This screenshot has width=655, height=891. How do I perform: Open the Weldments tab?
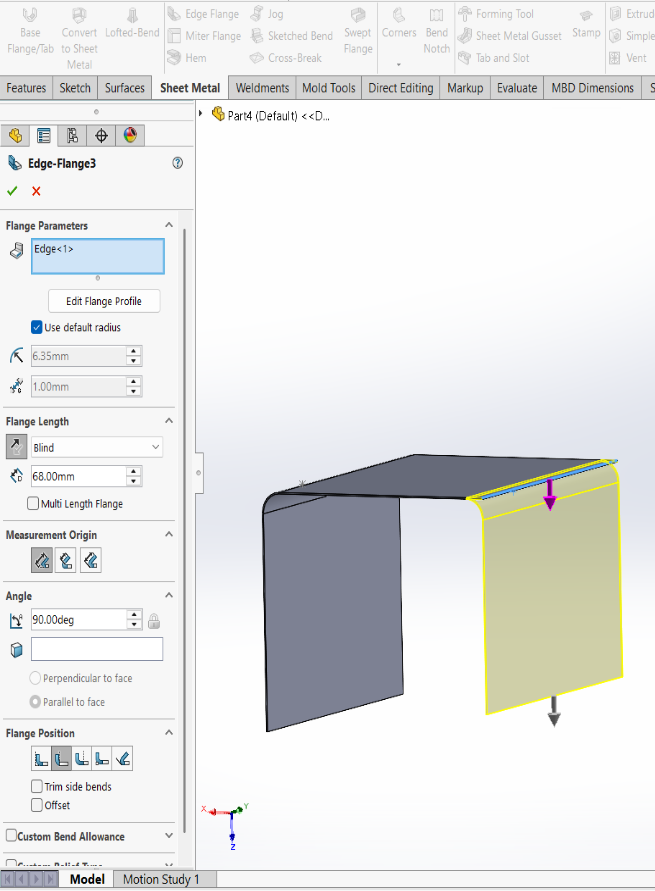262,88
